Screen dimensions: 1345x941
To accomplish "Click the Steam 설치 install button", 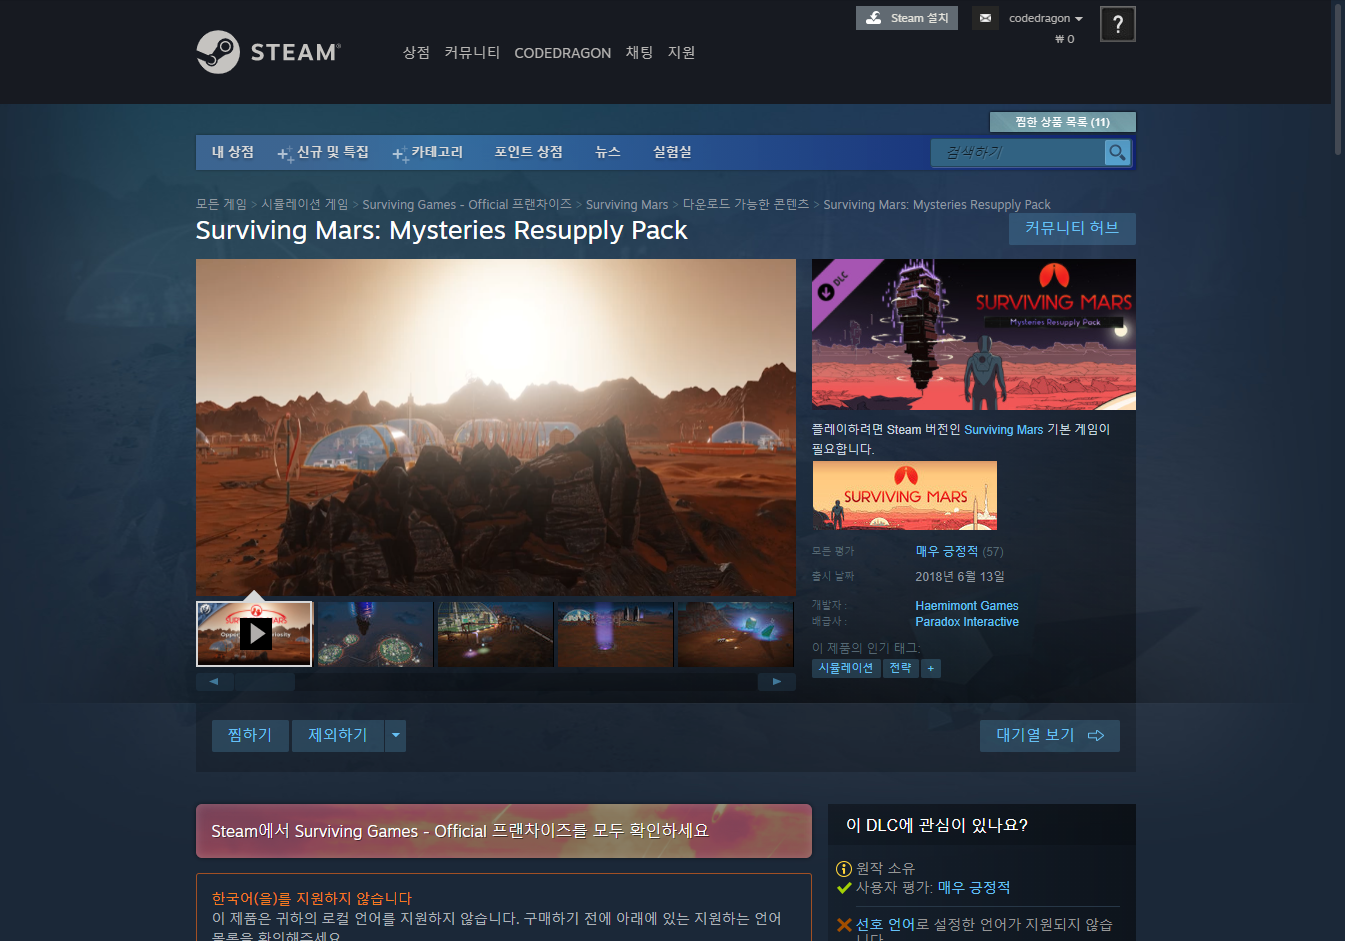I will pyautogui.click(x=907, y=18).
